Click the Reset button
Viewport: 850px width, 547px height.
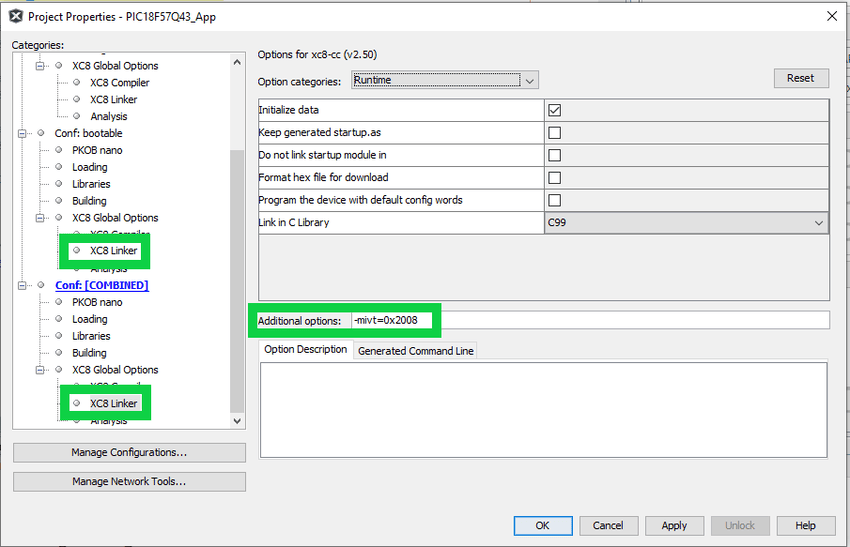click(x=800, y=78)
